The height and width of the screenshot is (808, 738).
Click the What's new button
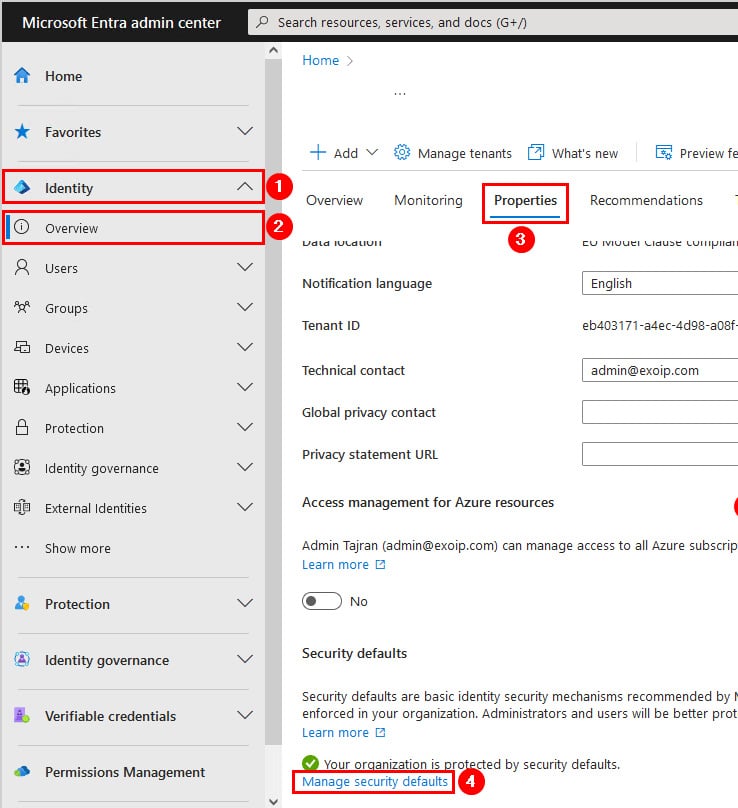coord(573,153)
